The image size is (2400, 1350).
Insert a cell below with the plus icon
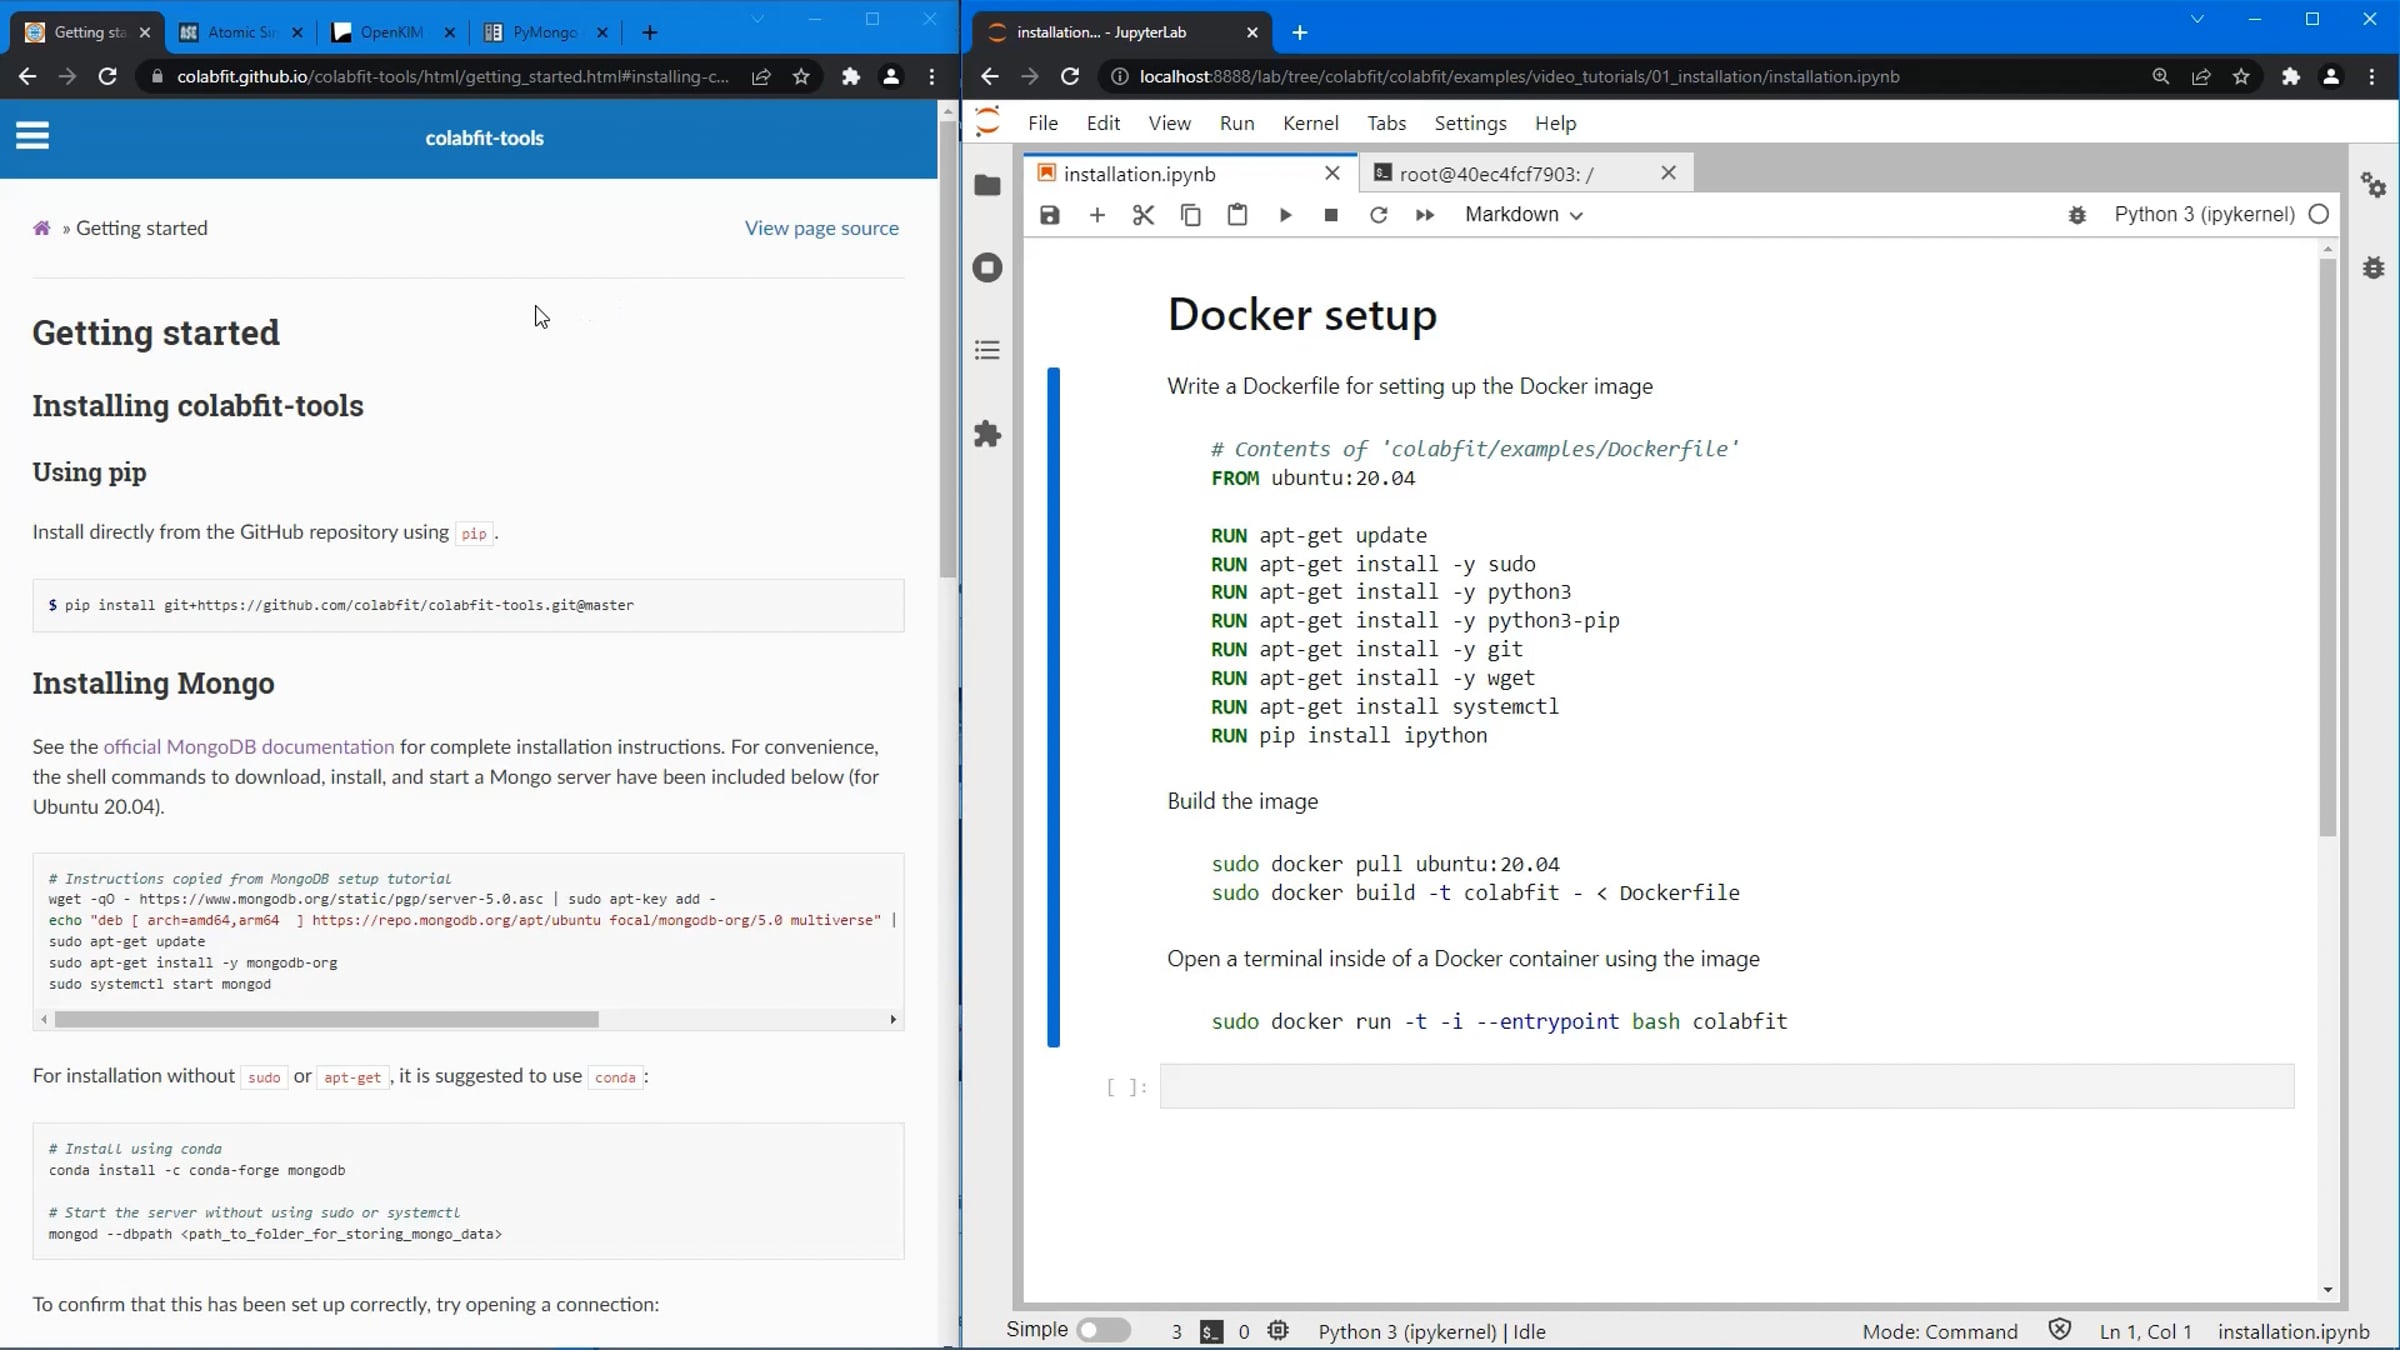pos(1097,215)
